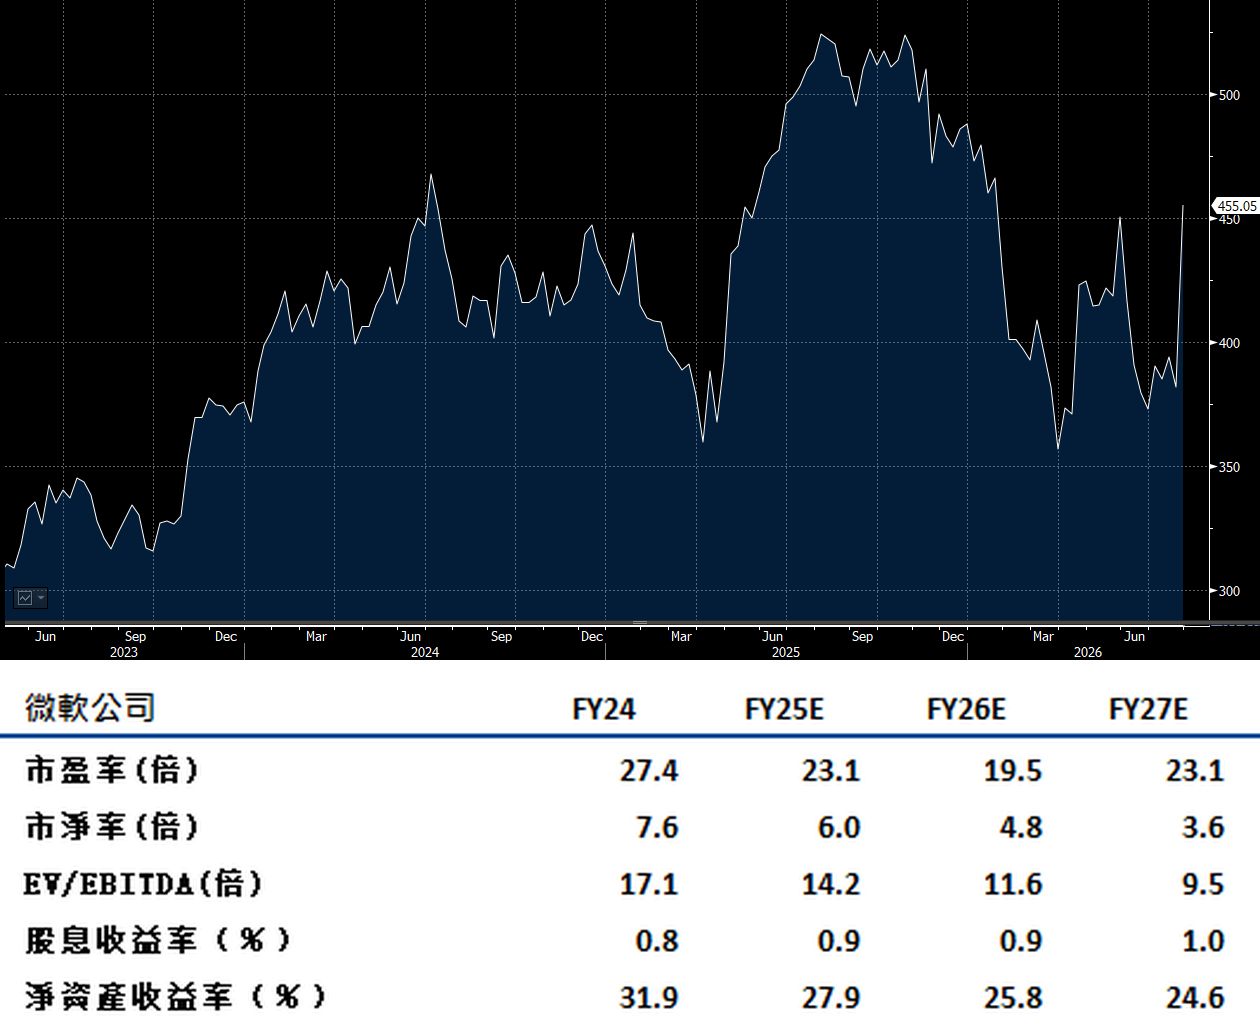This screenshot has height=1027, width=1260.
Task: Click the 股息收益率(%) row label
Action: pos(158,940)
